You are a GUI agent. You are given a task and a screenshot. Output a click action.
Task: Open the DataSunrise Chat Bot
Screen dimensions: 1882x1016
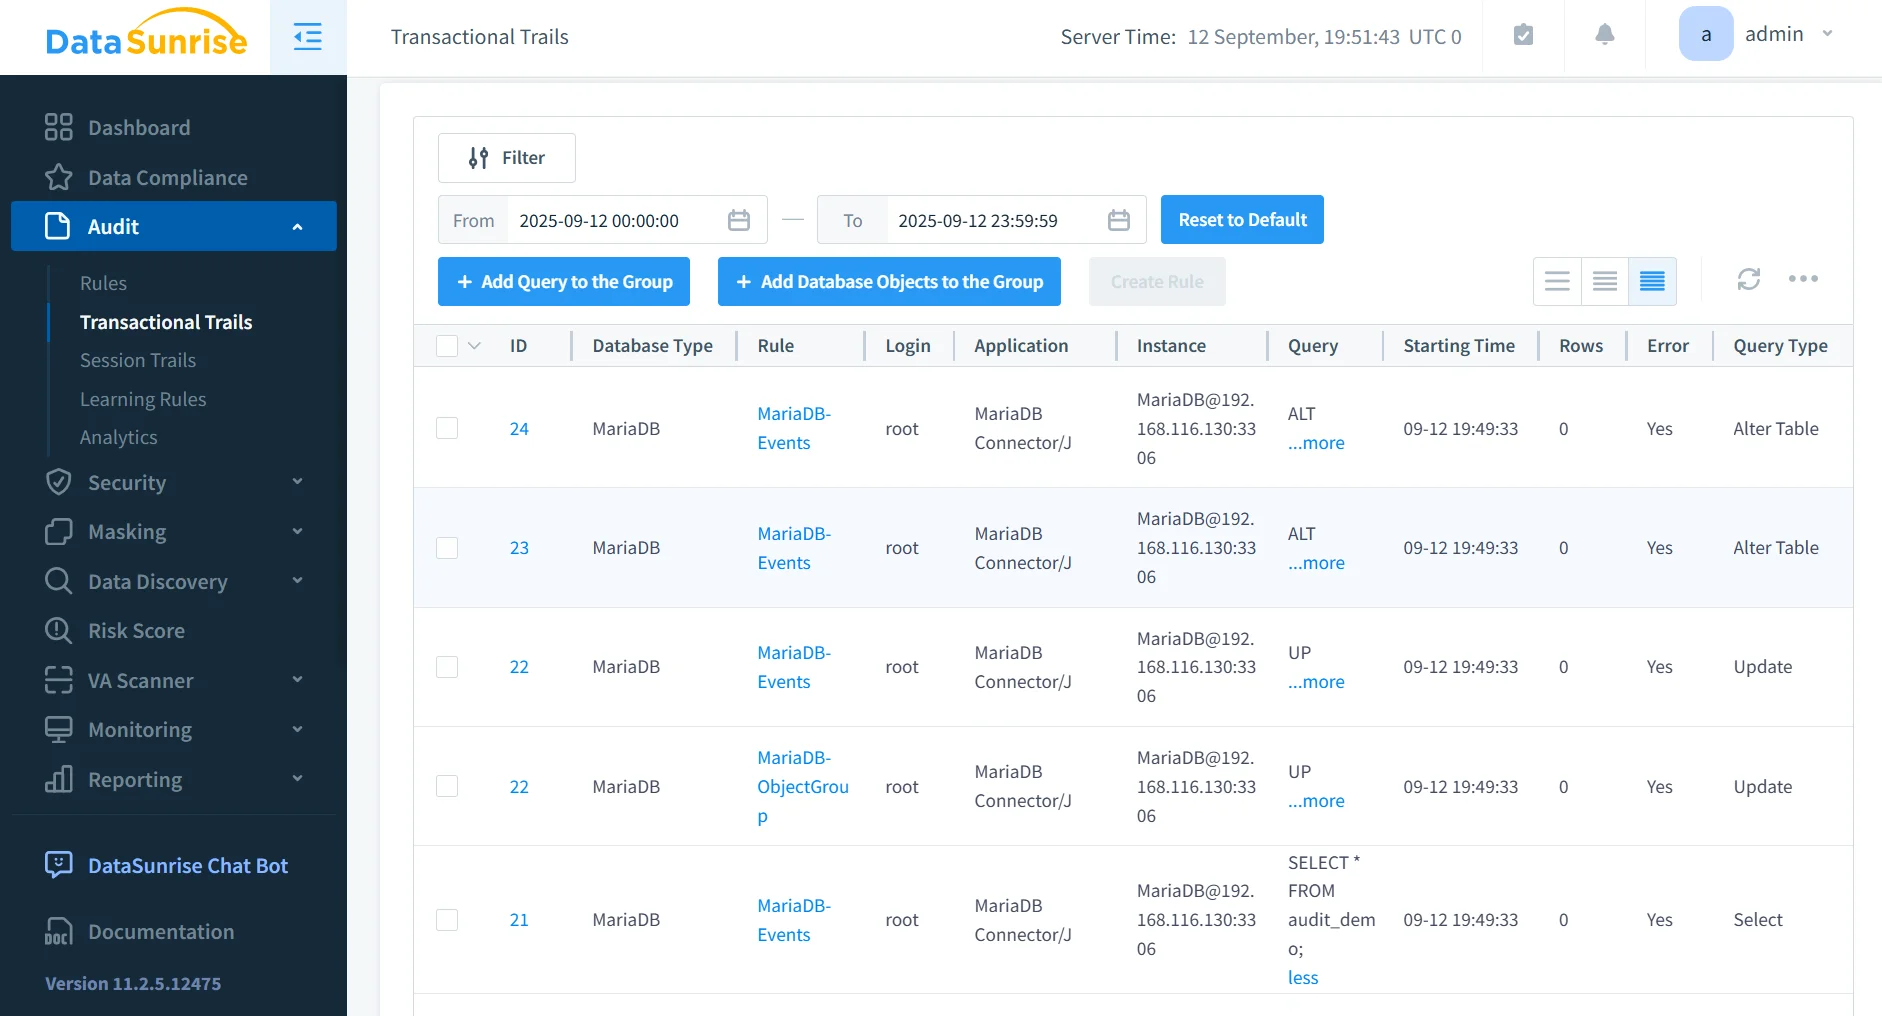[x=187, y=866]
